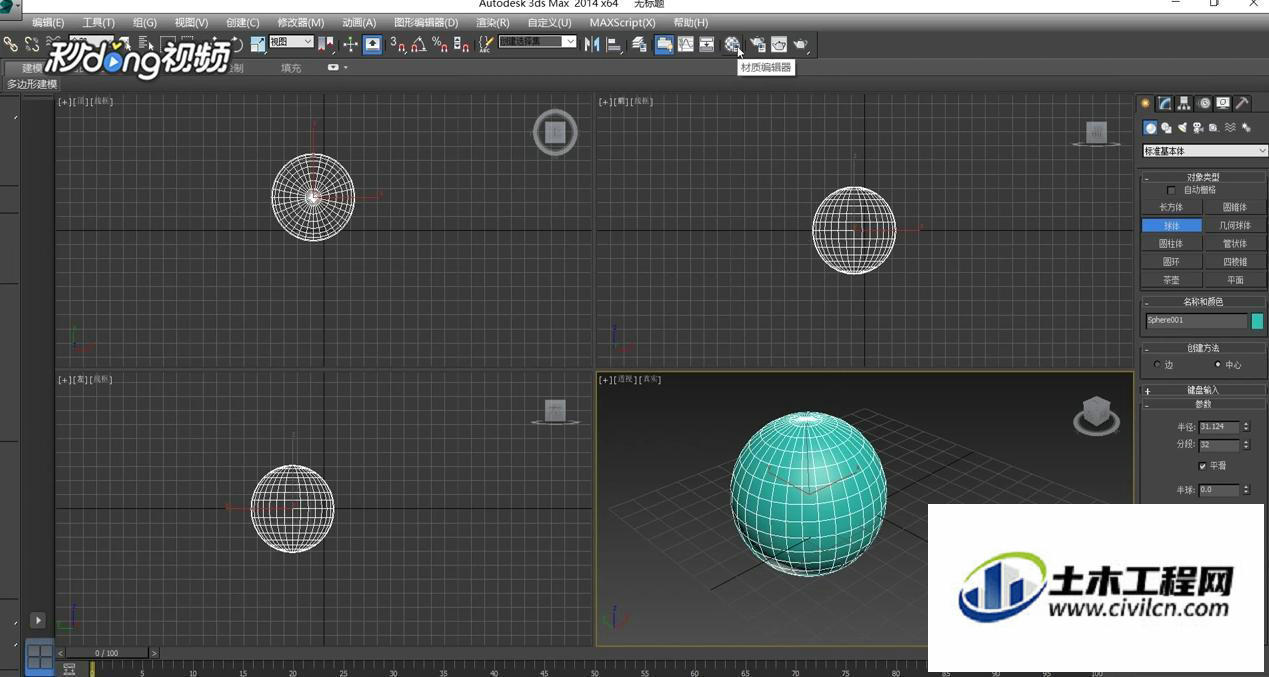
Task: Select the Space Warps creation category
Action: point(1230,127)
